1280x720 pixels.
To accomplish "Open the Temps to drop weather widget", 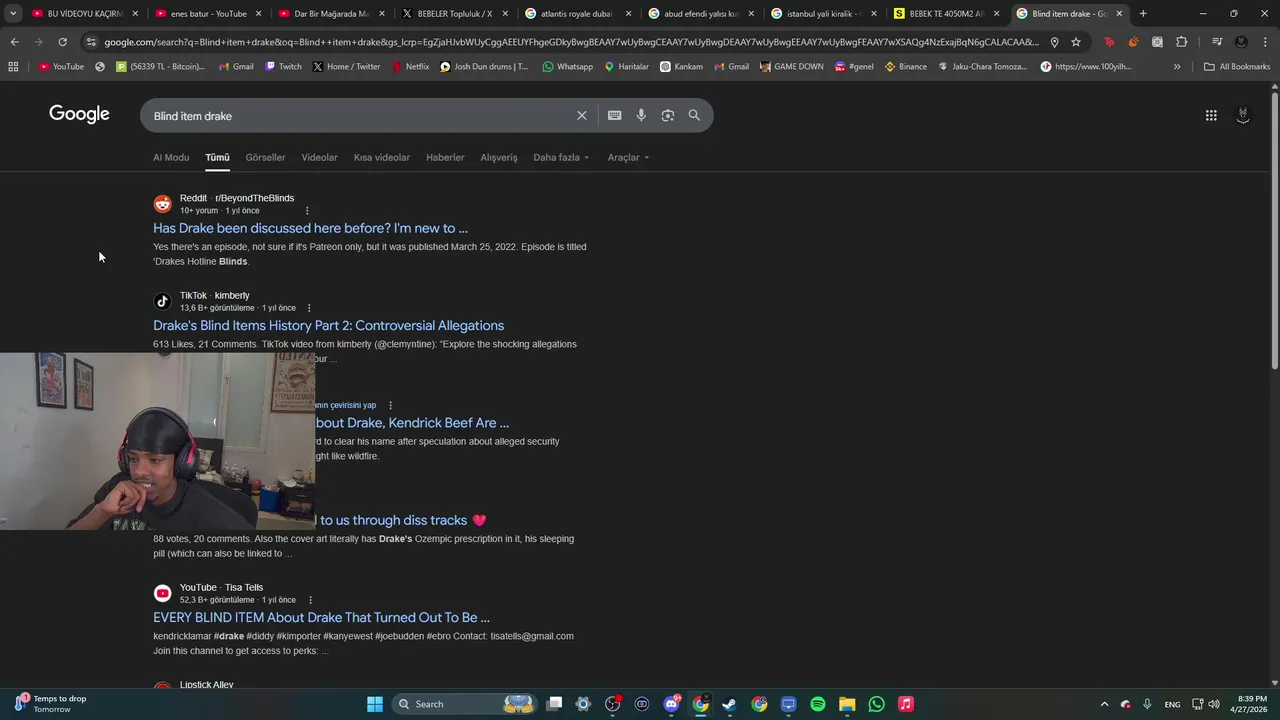I will pos(50,704).
